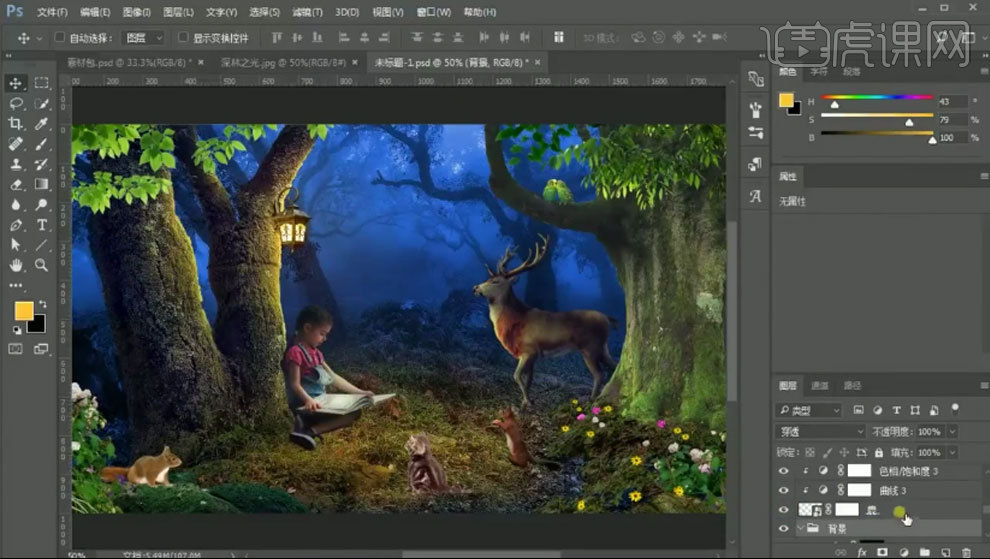Viewport: 990px width, 559px height.
Task: Select the History Brush tool
Action: point(42,164)
